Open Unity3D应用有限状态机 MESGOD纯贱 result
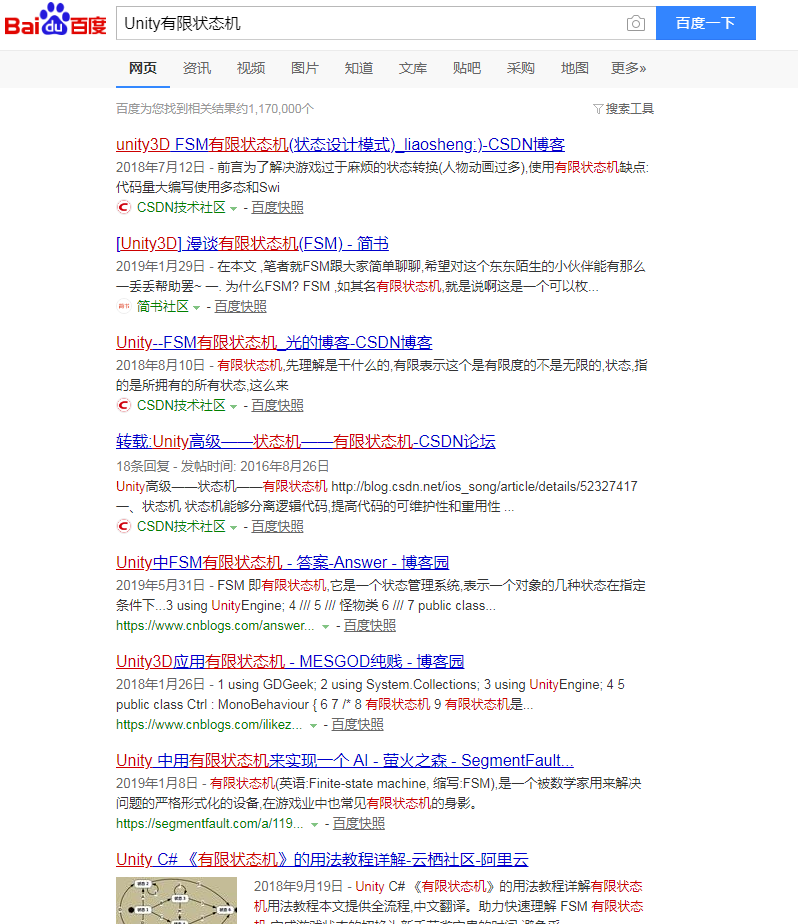 tap(290, 661)
